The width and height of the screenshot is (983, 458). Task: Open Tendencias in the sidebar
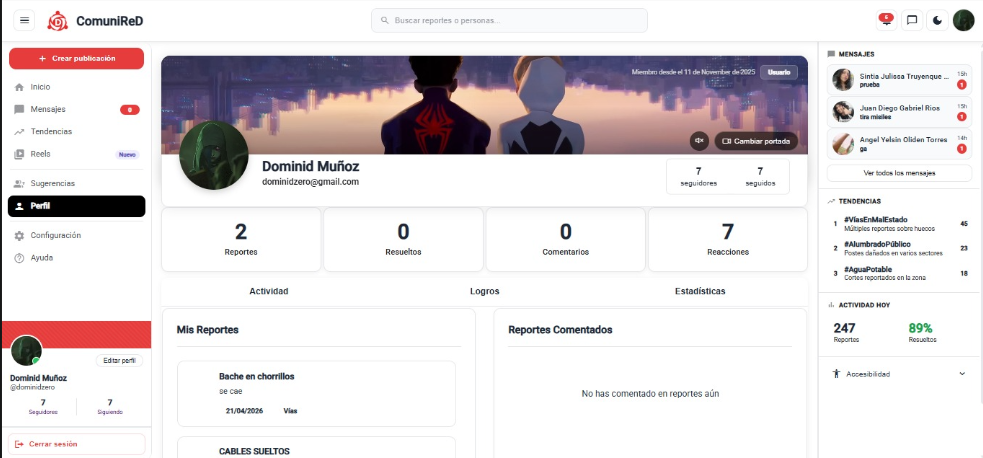pyautogui.click(x=76, y=132)
